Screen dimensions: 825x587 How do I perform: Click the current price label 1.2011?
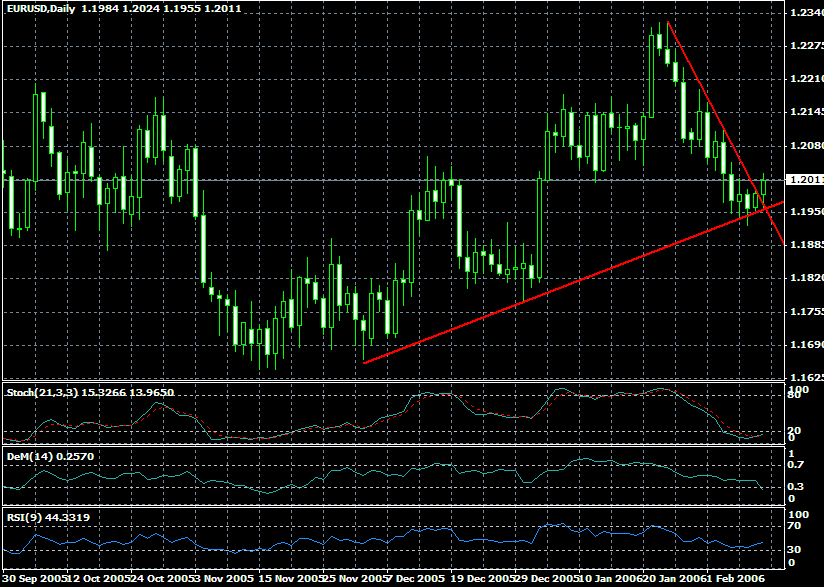[806, 180]
